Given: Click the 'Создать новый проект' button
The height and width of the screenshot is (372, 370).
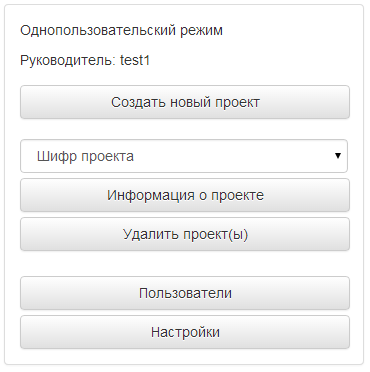Looking at the screenshot, I should (185, 102).
